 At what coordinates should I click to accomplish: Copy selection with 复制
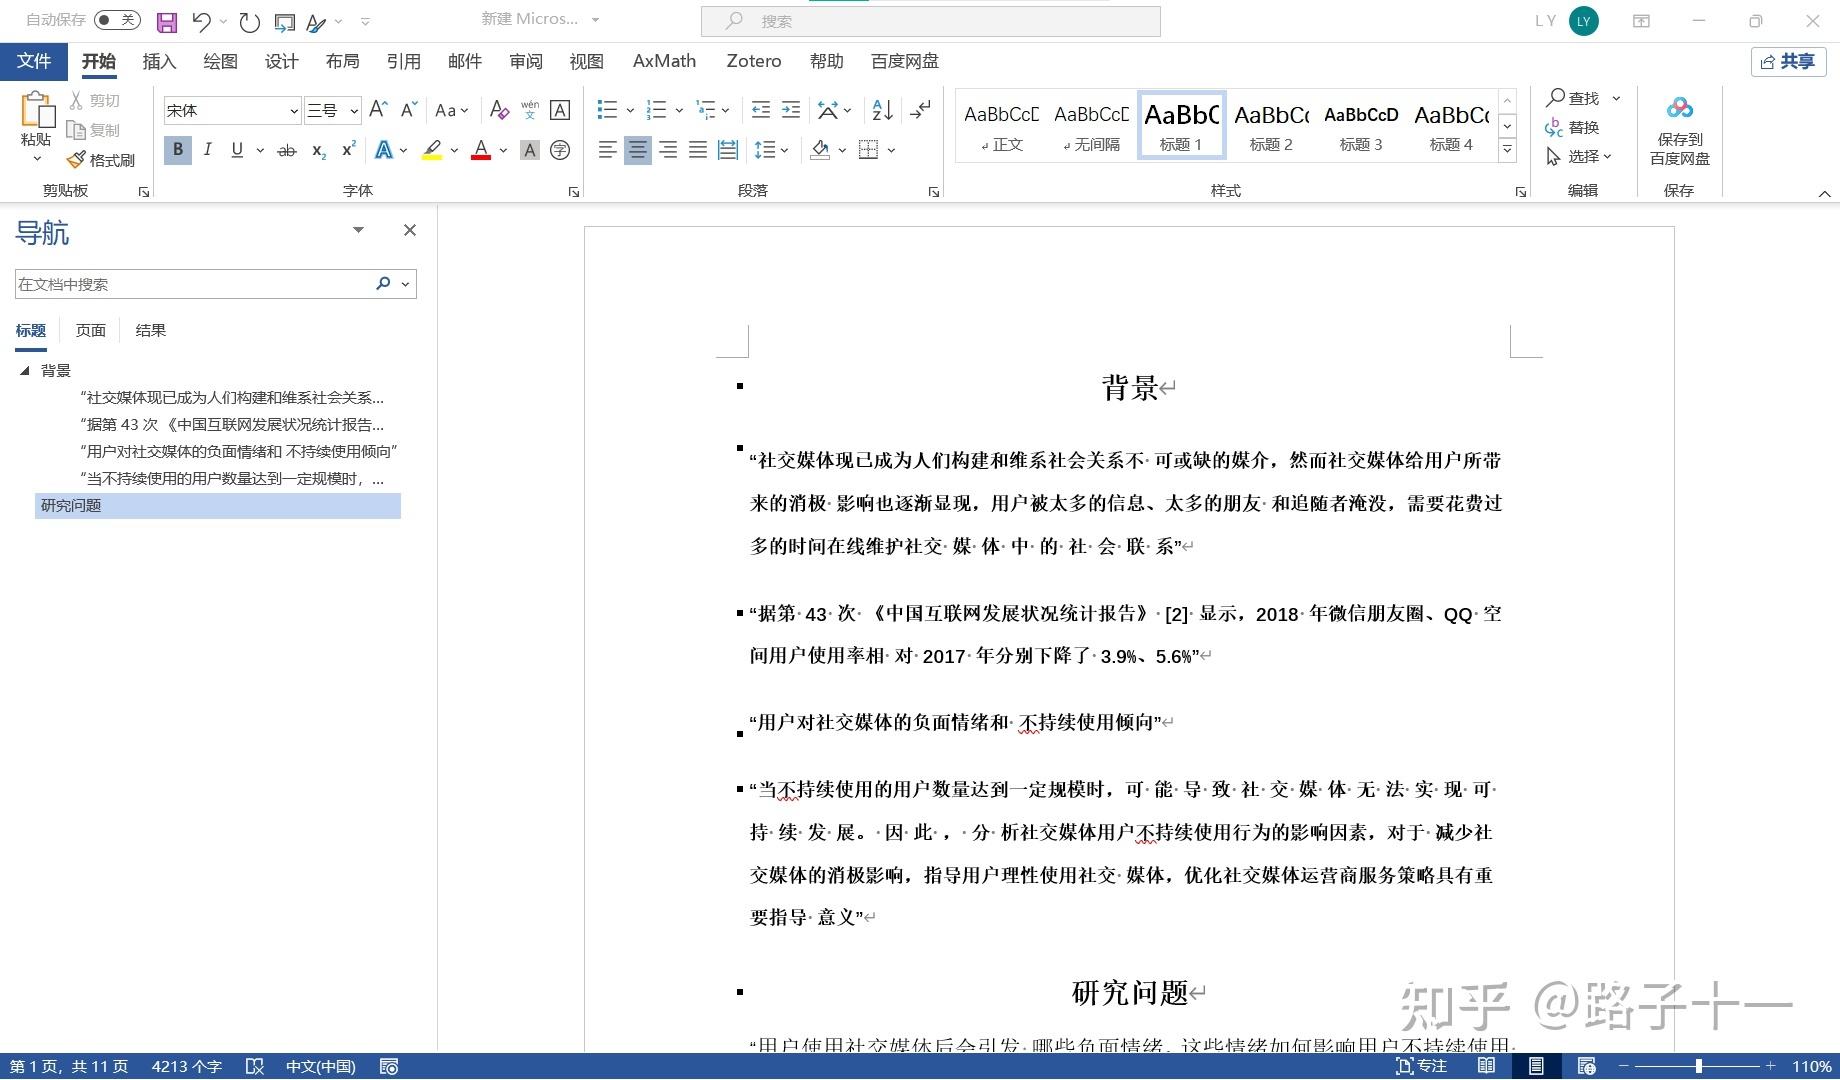click(x=94, y=130)
